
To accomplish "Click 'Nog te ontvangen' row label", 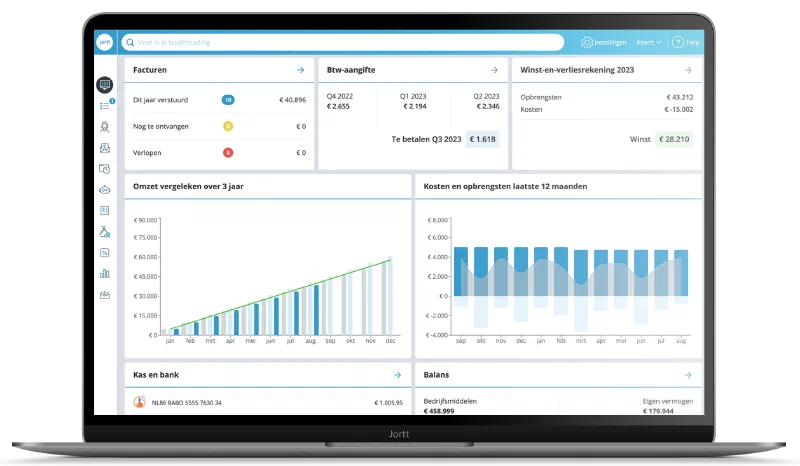I will coord(161,126).
